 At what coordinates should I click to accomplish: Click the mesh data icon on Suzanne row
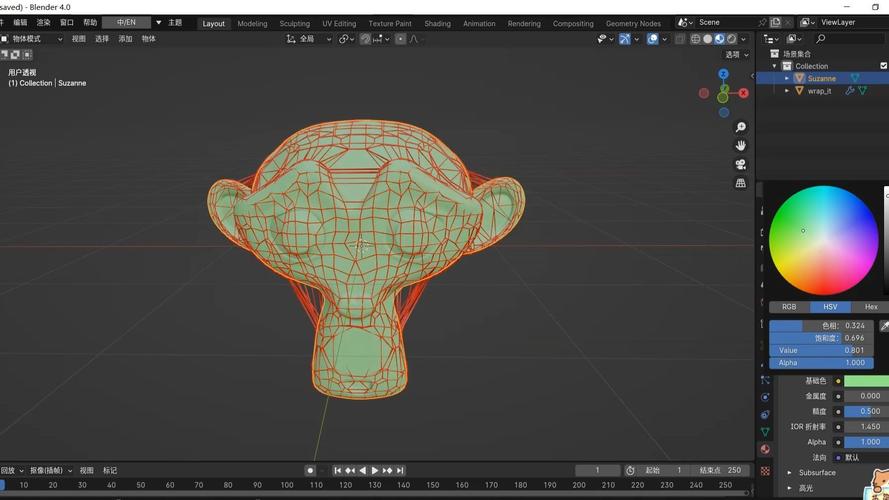tap(855, 78)
